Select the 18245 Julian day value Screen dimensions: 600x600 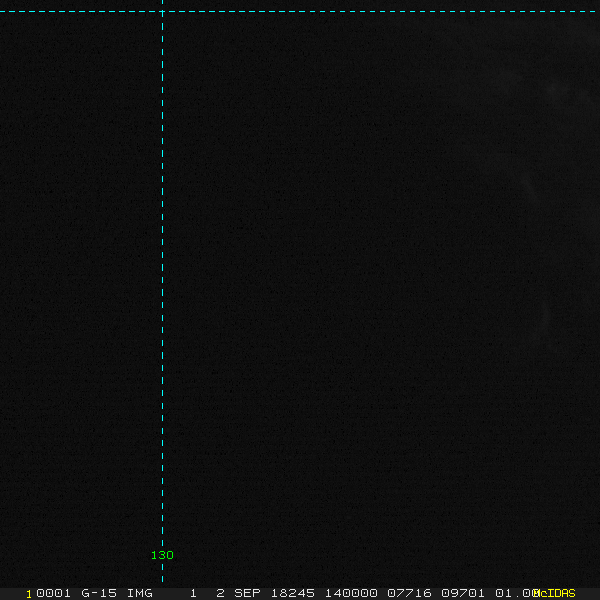pos(293,593)
